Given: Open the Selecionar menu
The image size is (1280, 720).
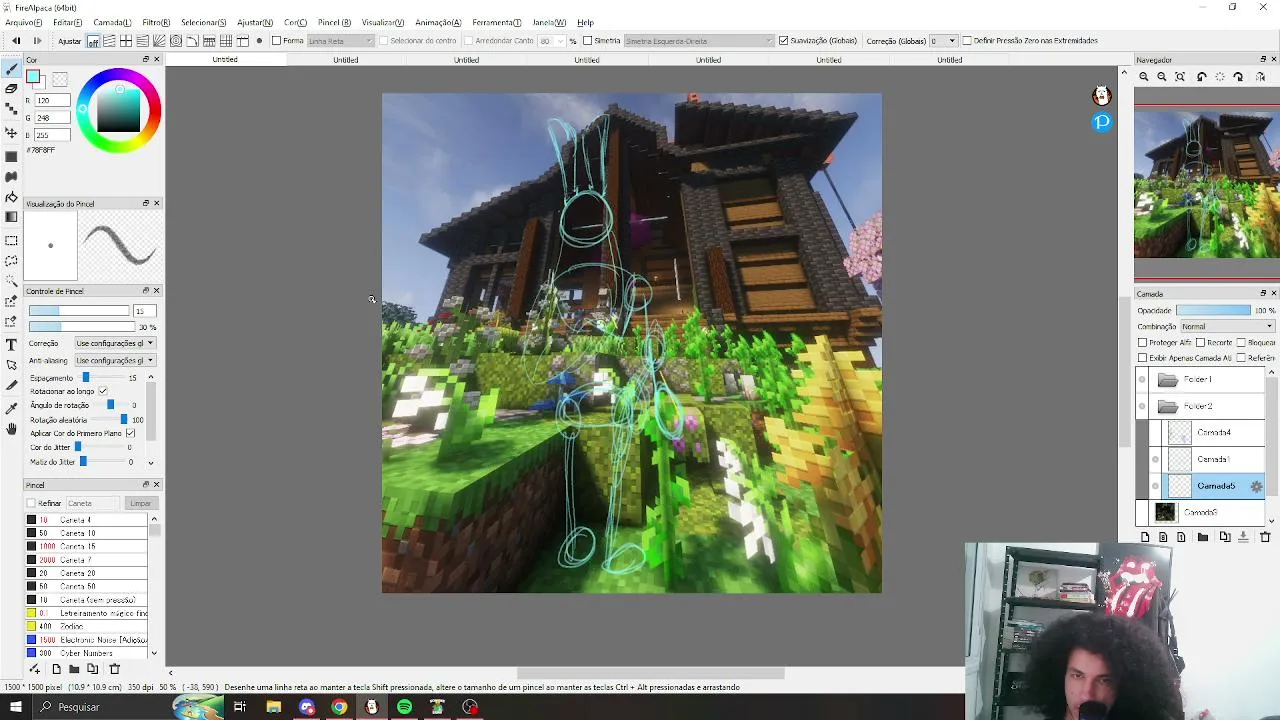Looking at the screenshot, I should point(204,22).
